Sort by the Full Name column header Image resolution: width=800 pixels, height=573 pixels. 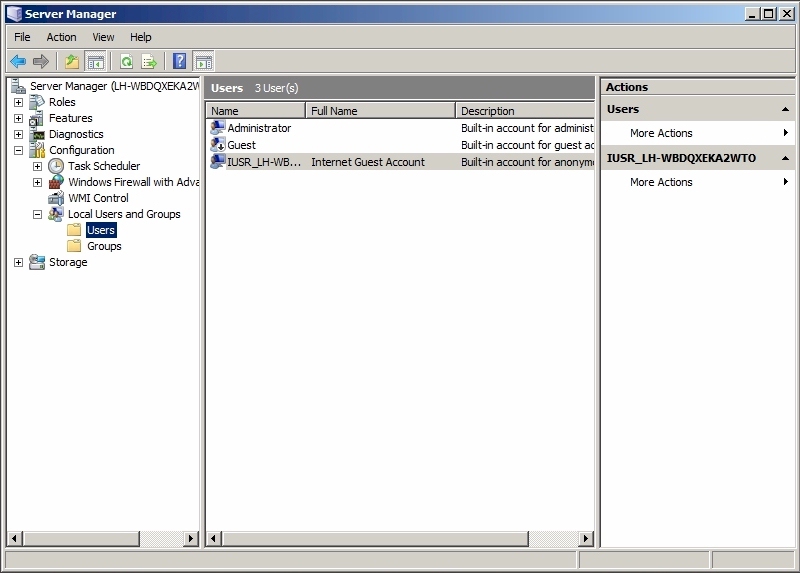point(380,110)
